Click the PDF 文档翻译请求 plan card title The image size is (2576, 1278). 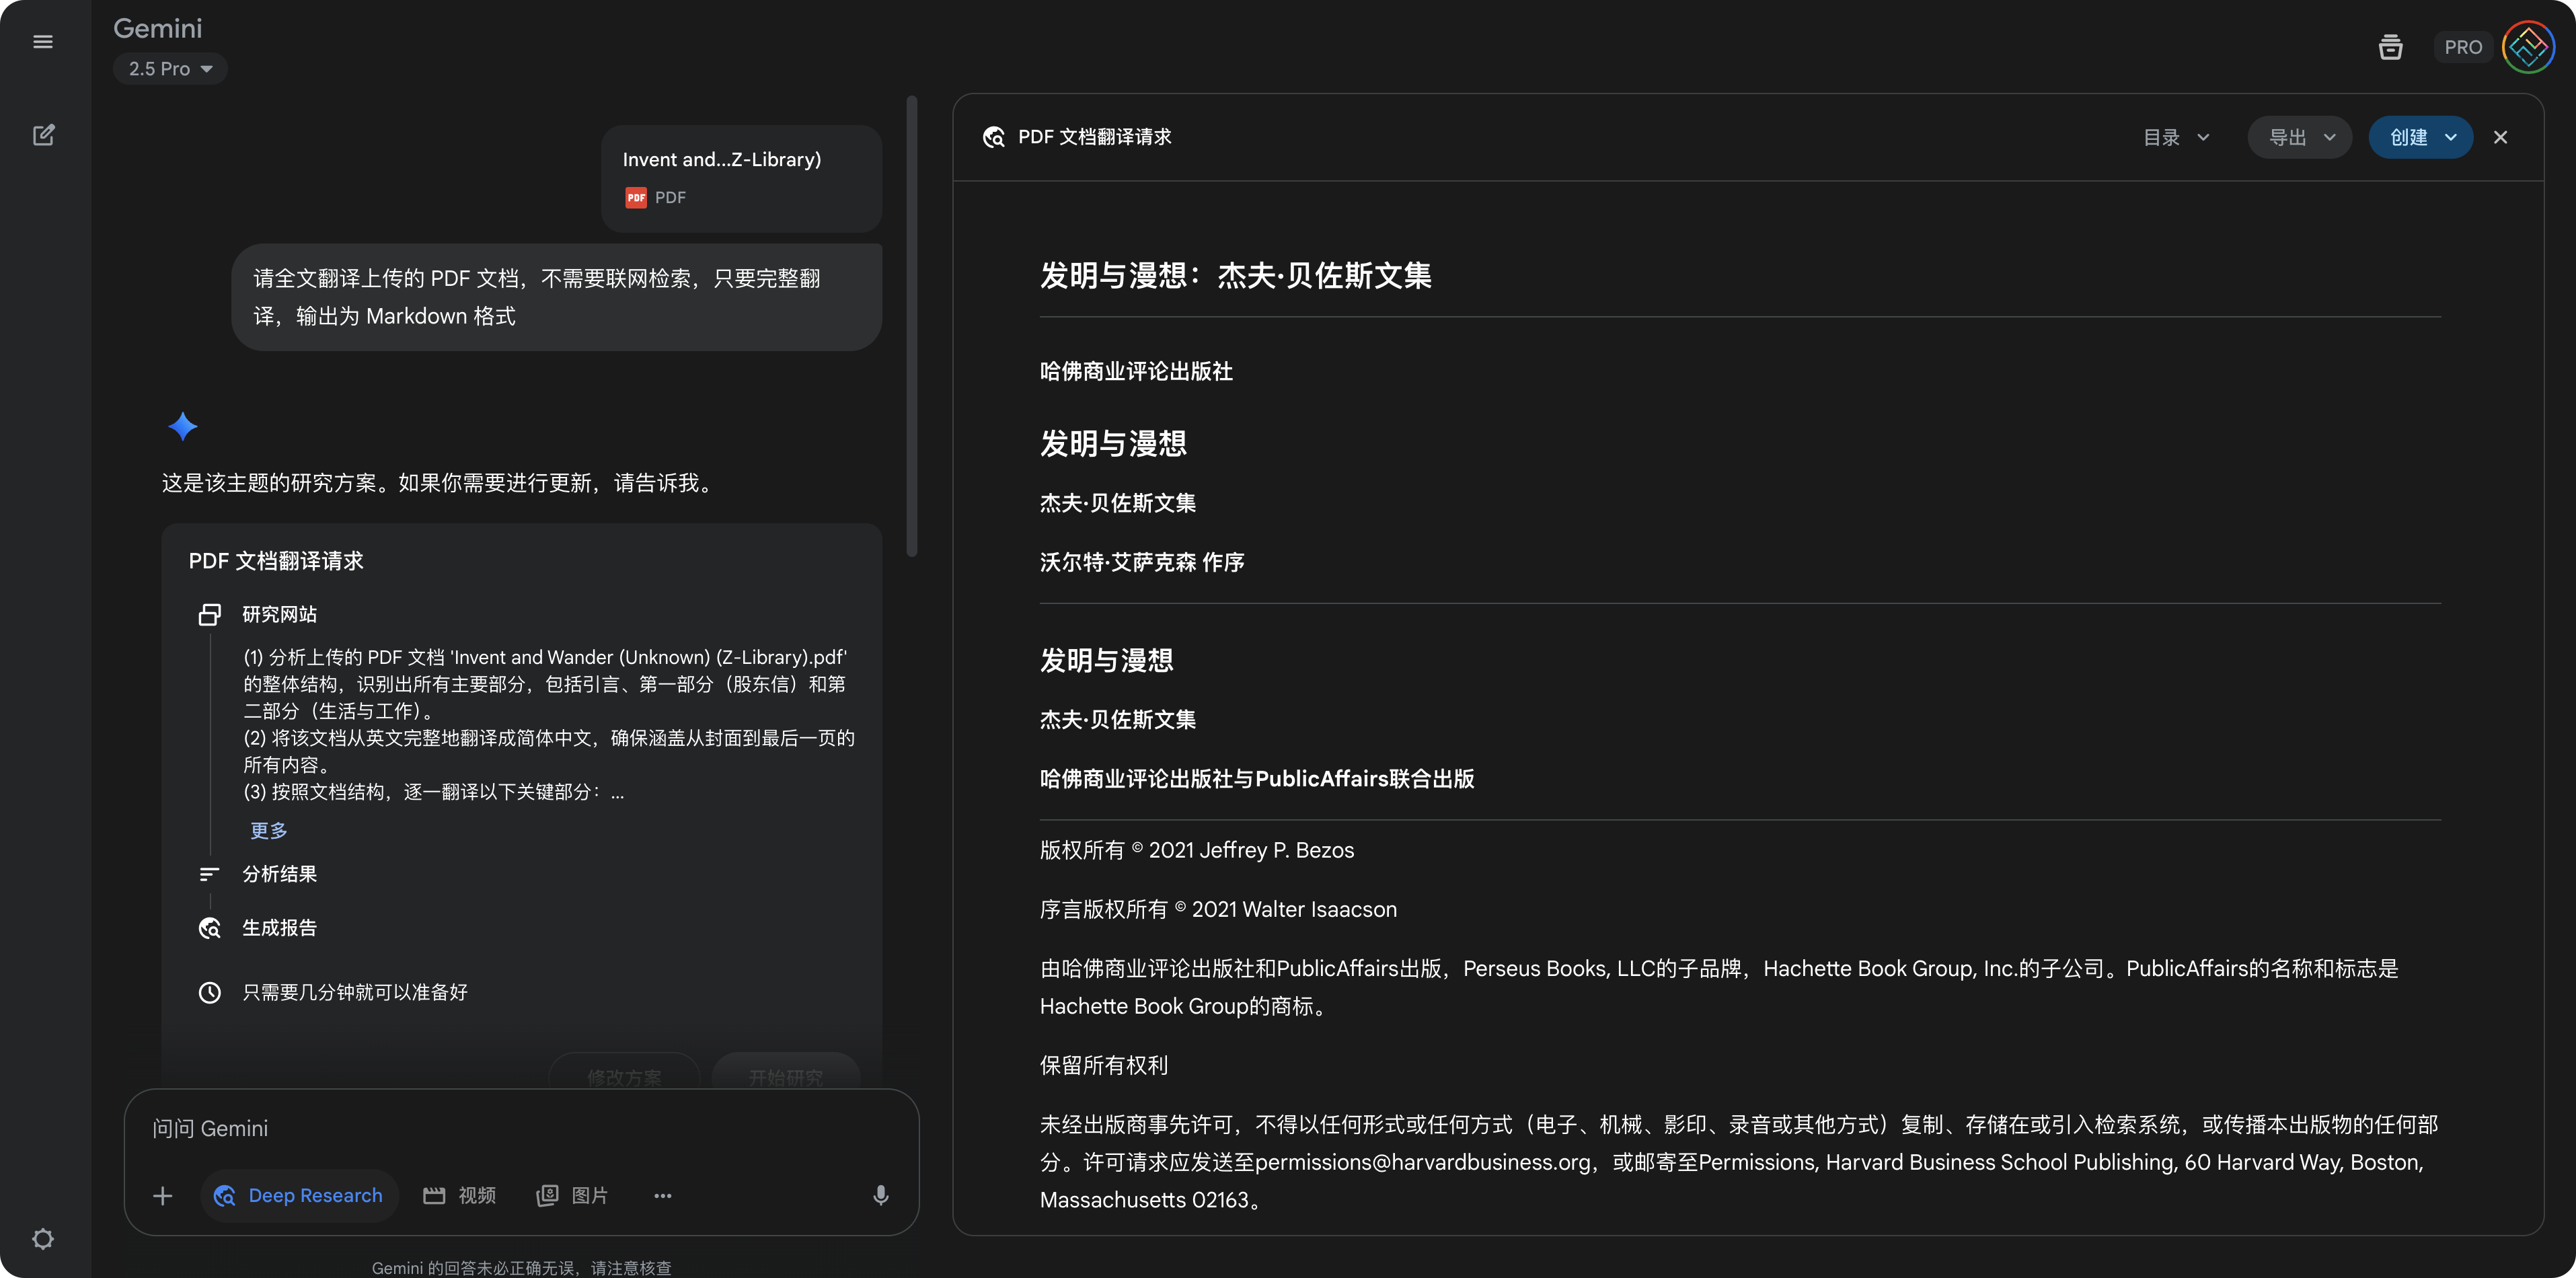(276, 561)
